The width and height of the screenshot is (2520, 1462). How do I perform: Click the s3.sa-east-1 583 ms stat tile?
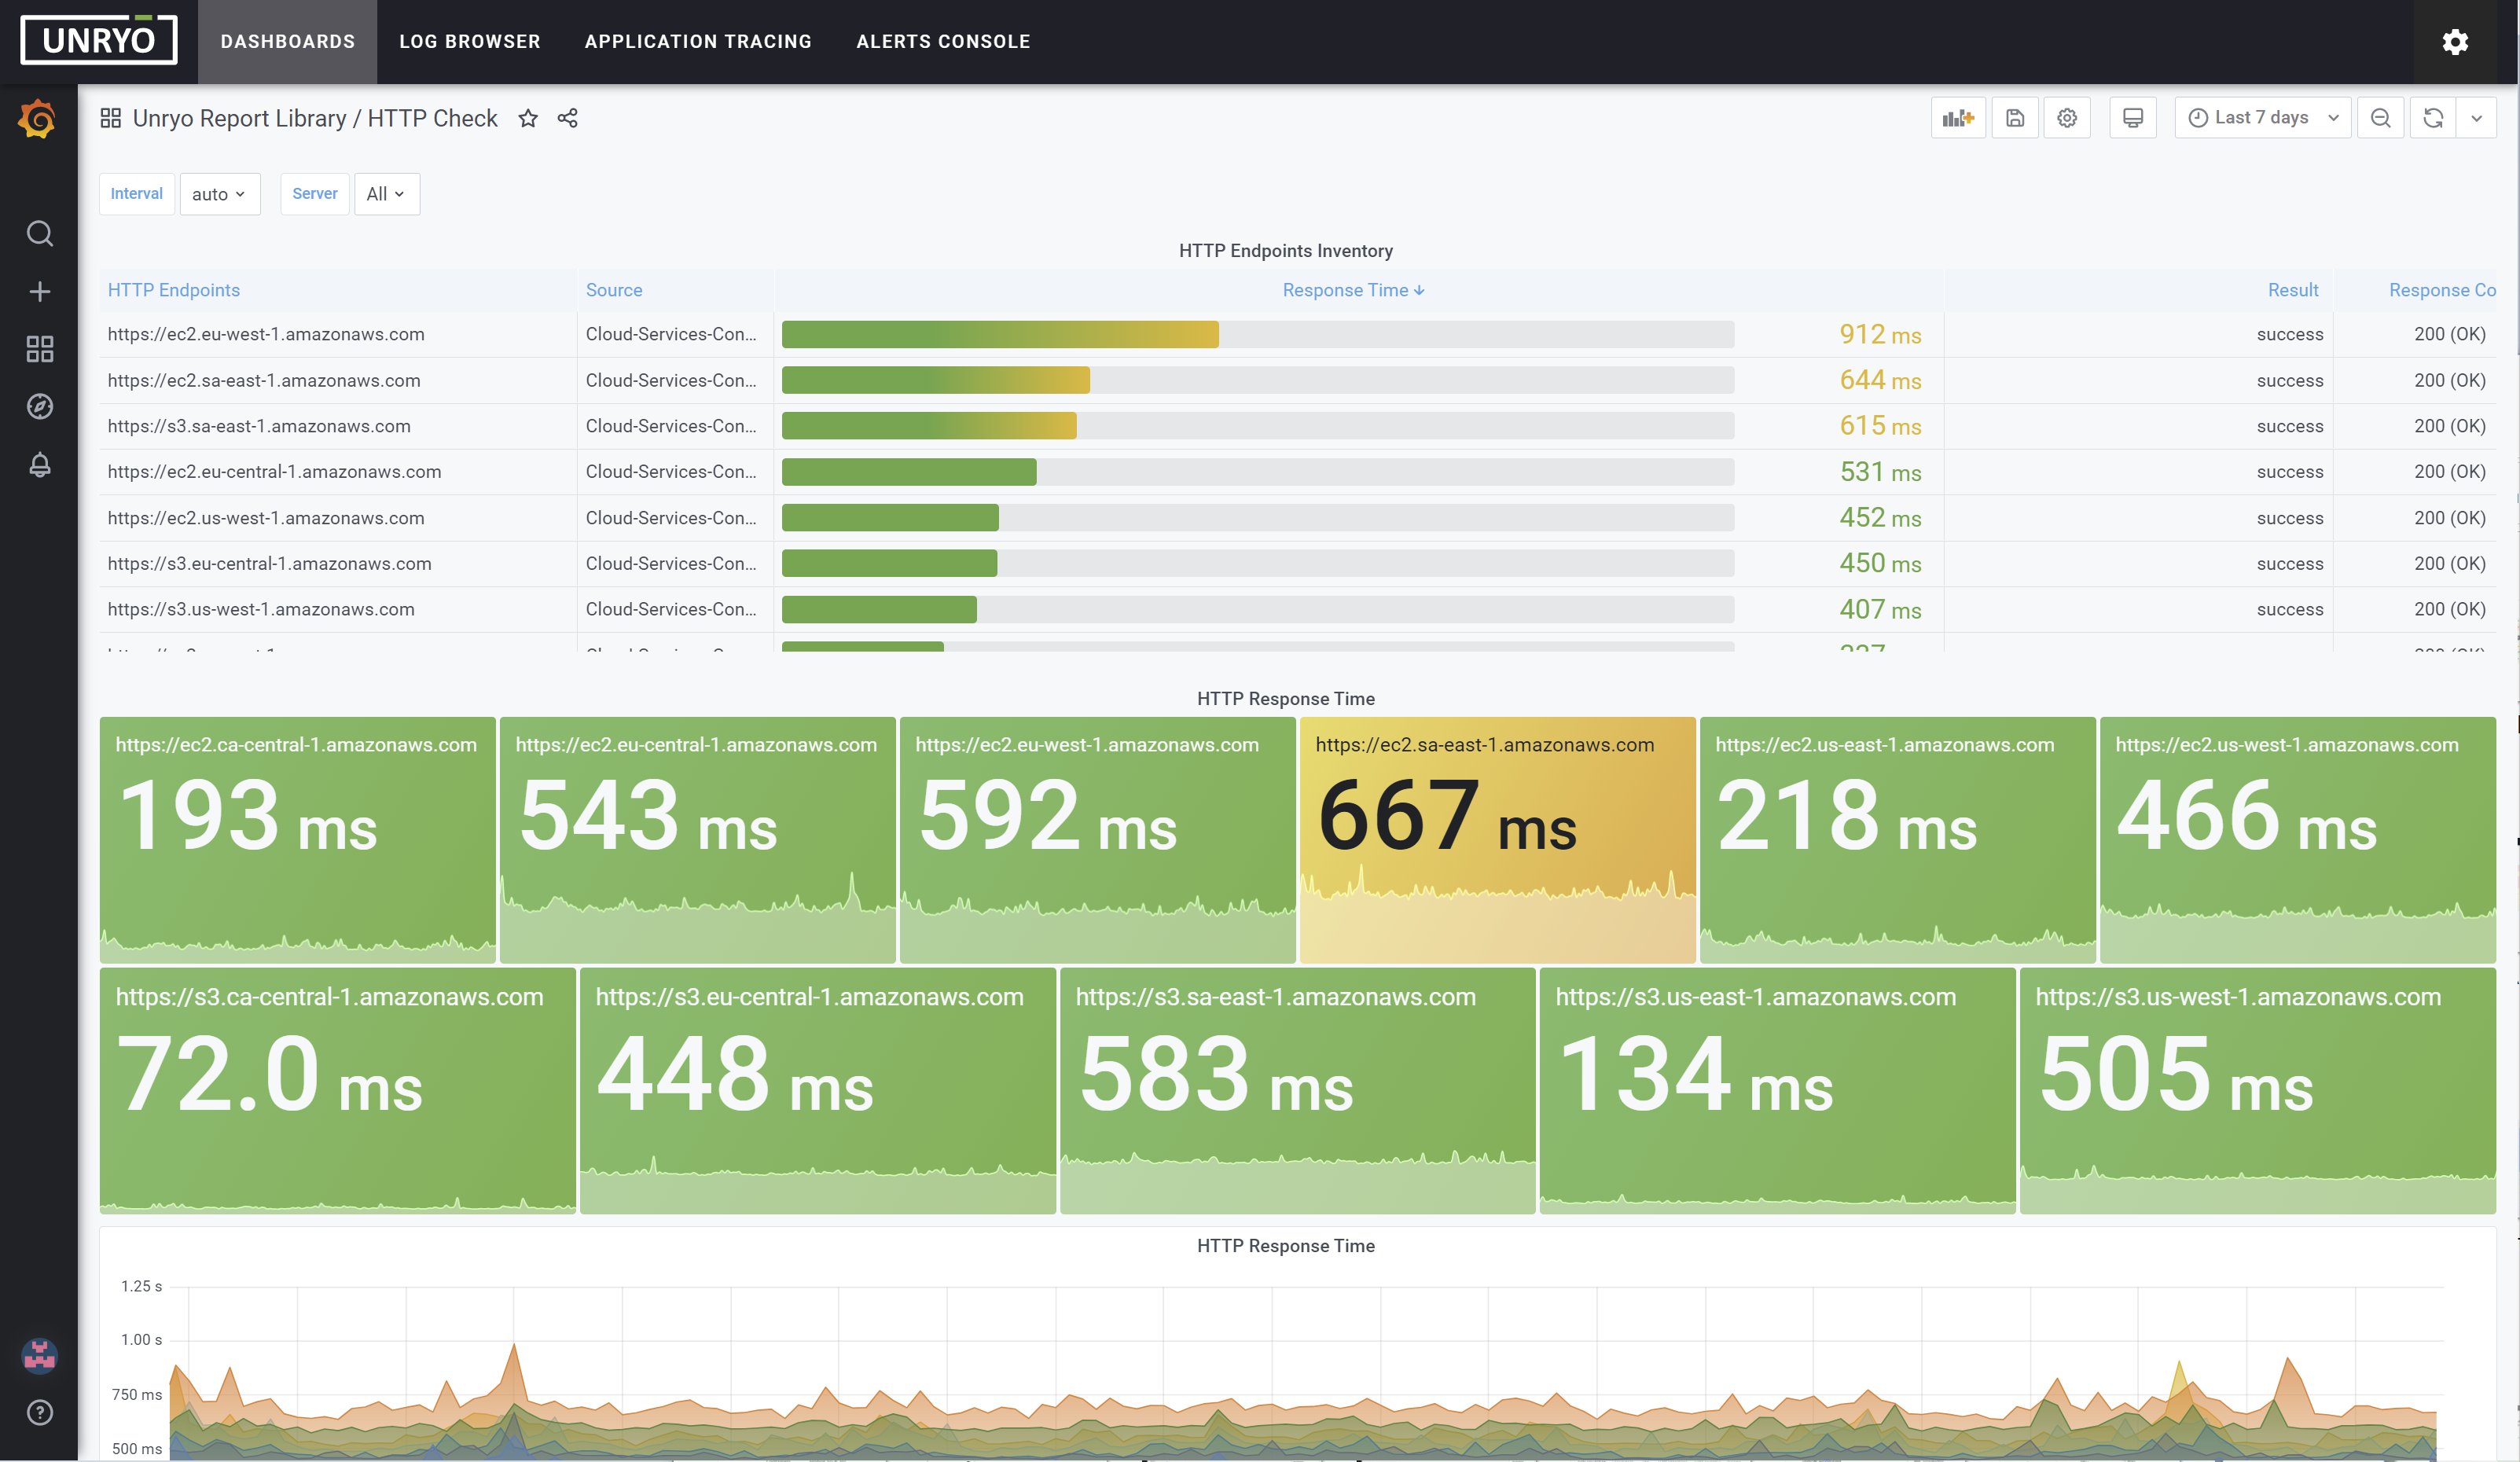(x=1298, y=1091)
